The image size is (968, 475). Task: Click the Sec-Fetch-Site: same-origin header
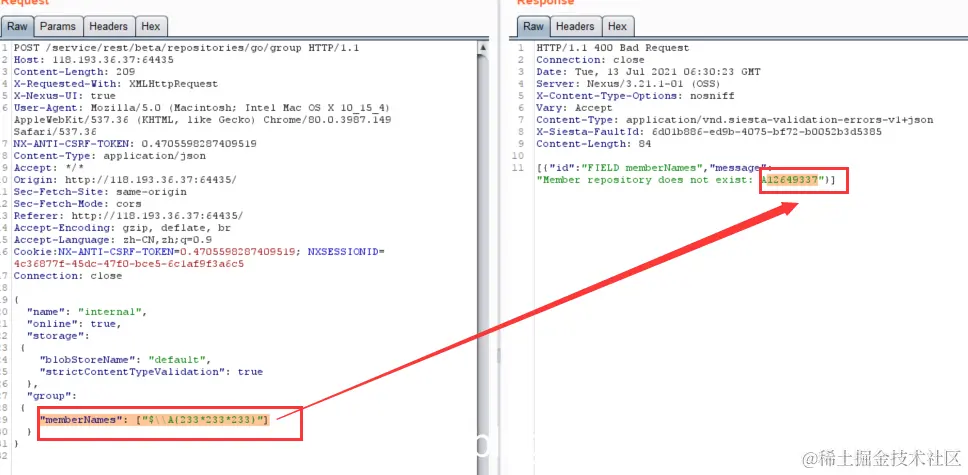point(102,191)
